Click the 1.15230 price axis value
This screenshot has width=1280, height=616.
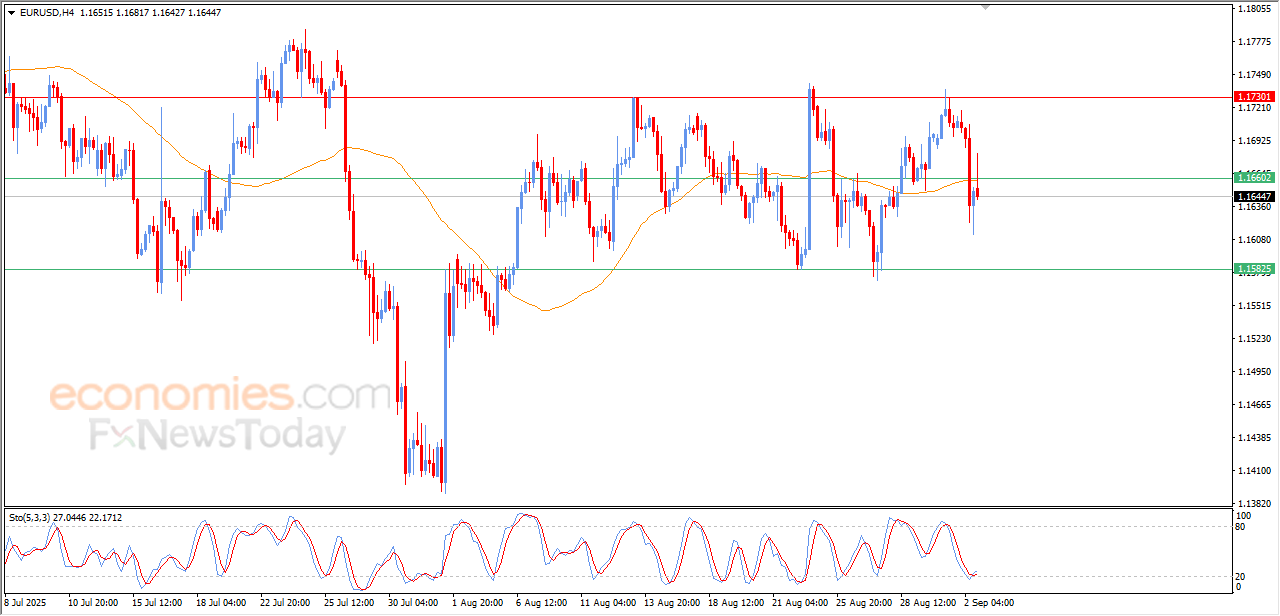tap(1255, 338)
